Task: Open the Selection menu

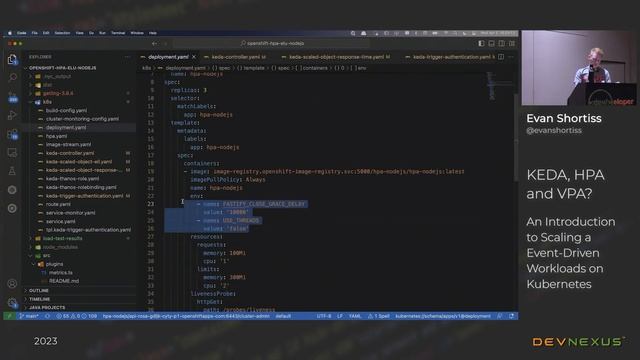Action: [x=62, y=33]
